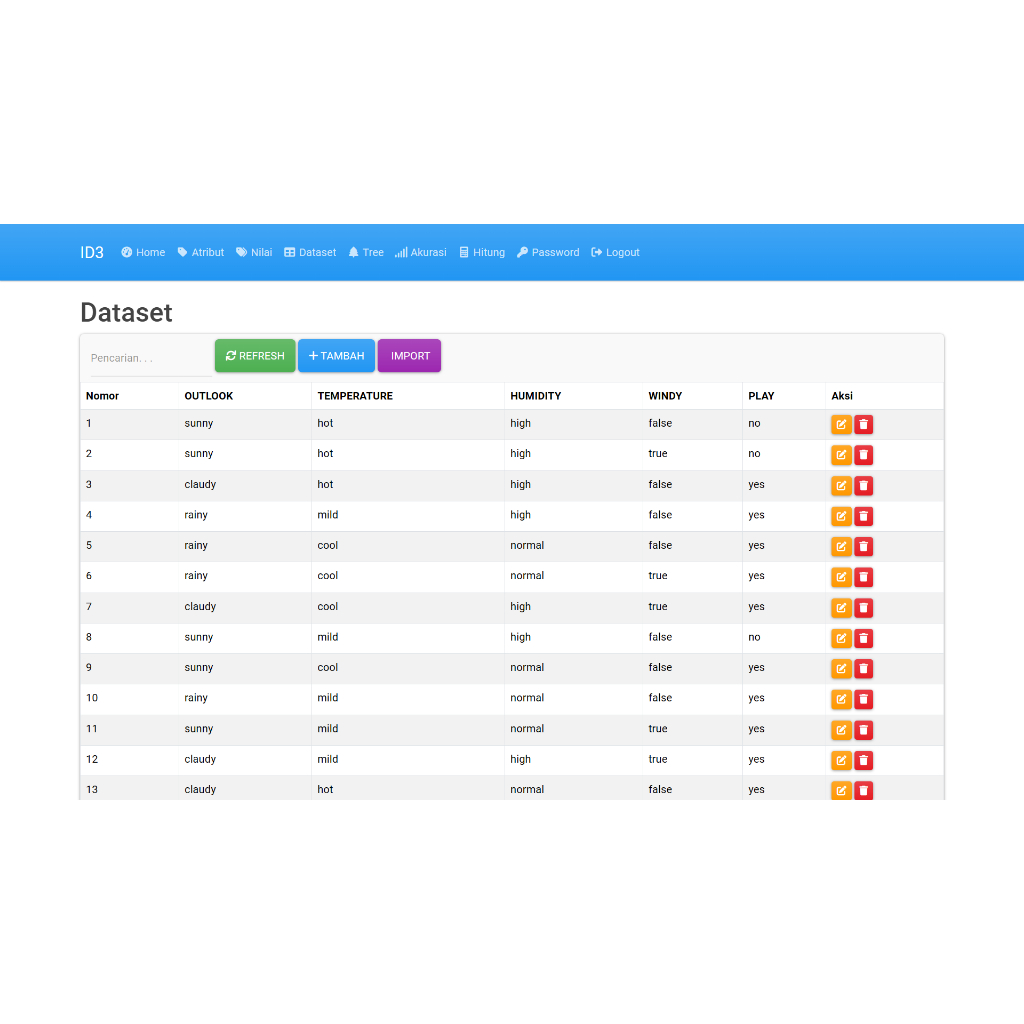Click the Dataset page heading
The image size is (1024, 1024).
(x=127, y=312)
